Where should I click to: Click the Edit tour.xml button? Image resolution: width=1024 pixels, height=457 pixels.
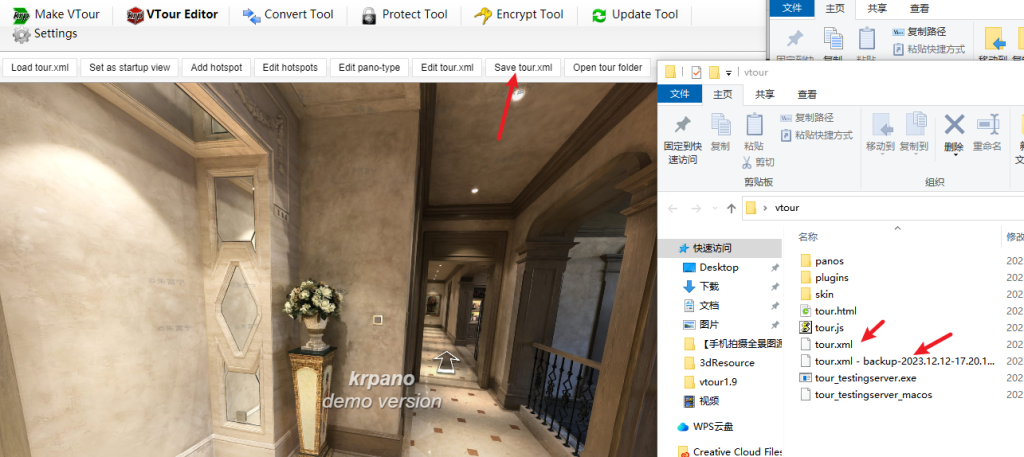point(447,68)
